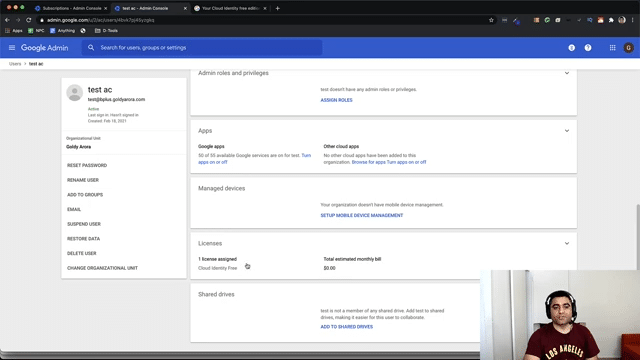Click SETUP MOBILE DEVICE MANAGEMENT

362,216
